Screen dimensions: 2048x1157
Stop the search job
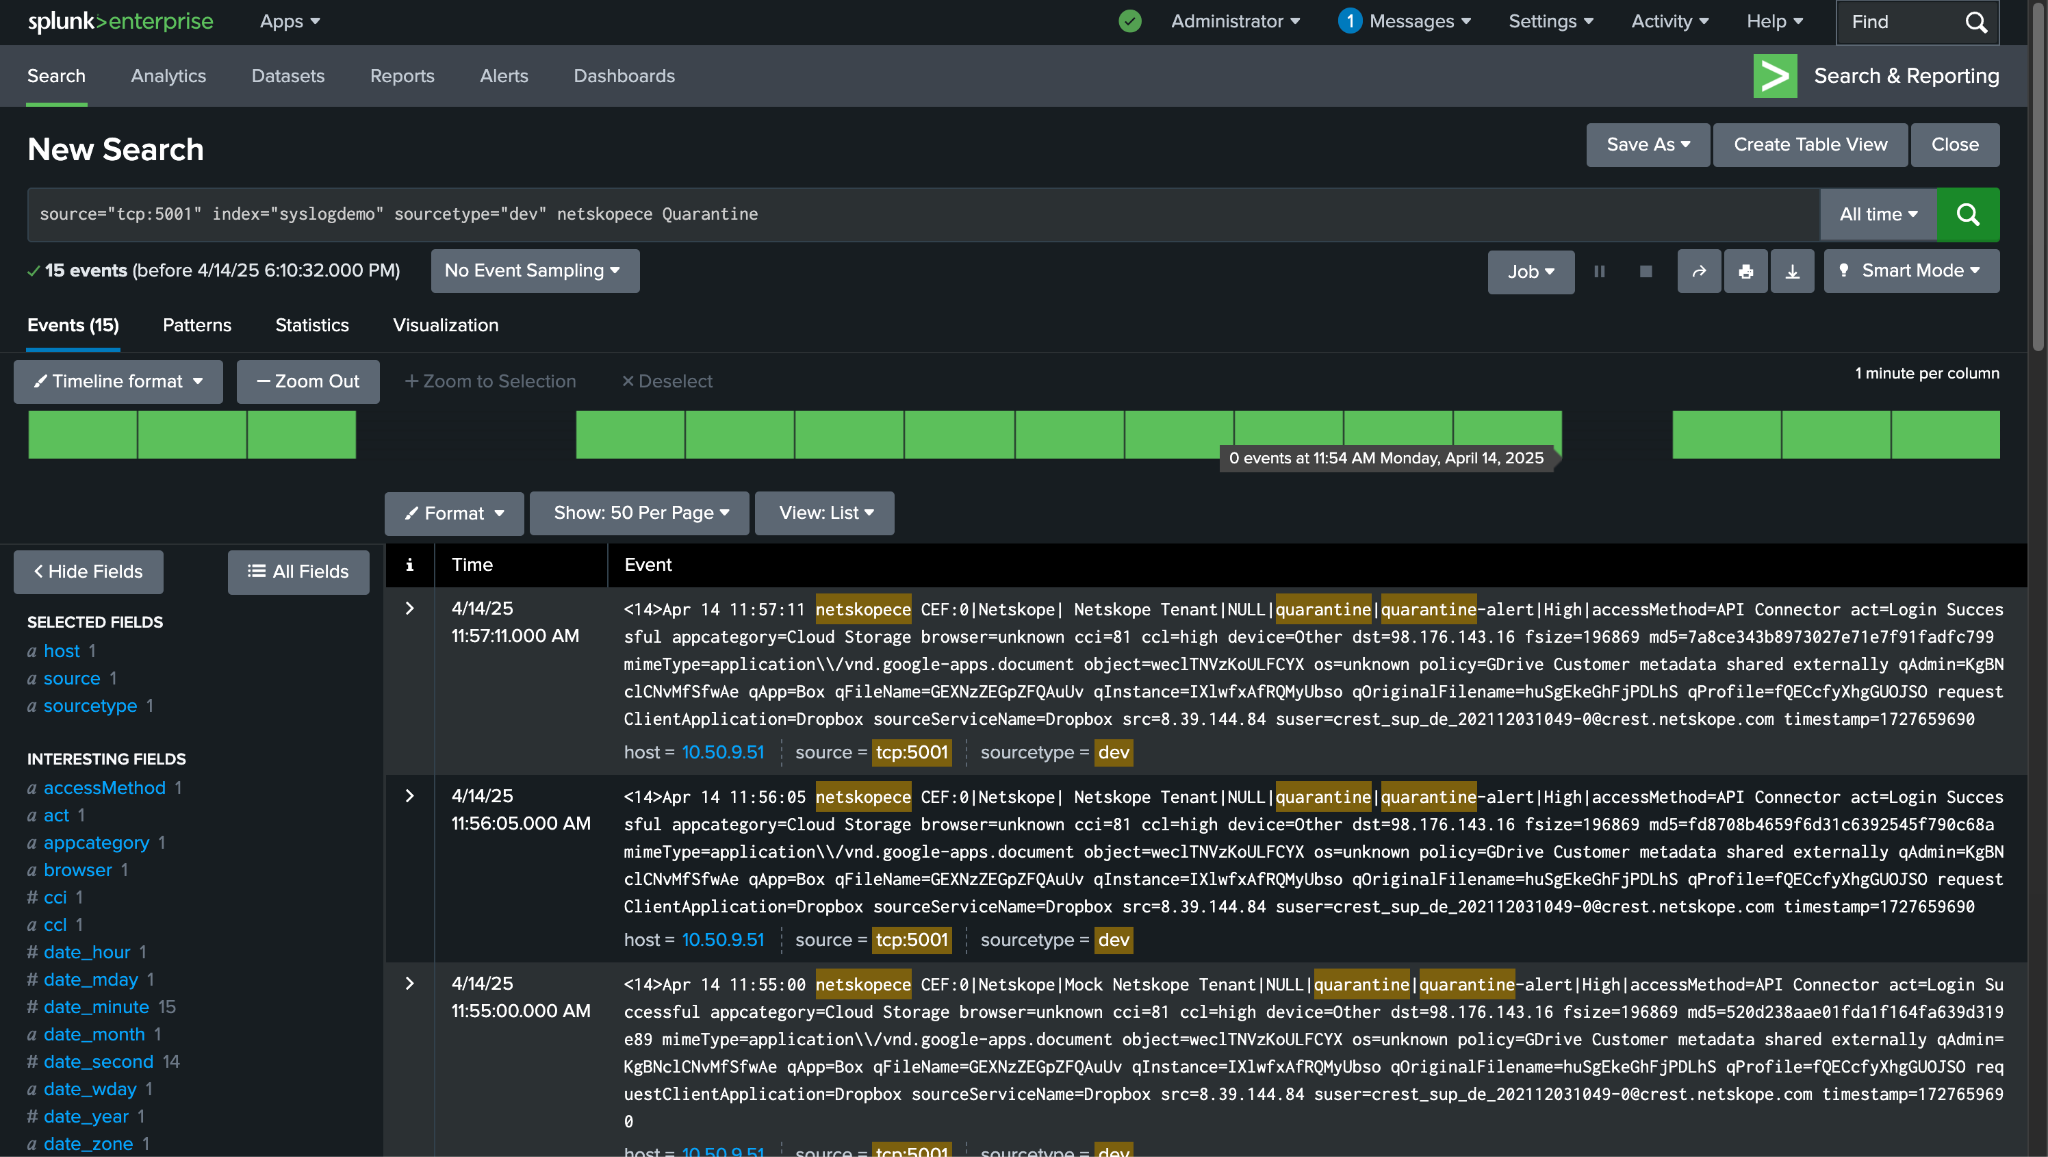[x=1646, y=271]
